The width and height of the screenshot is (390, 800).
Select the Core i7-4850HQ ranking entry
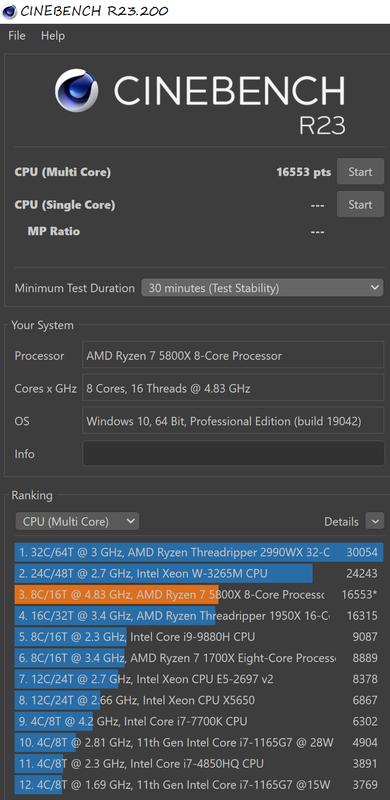coord(199,764)
